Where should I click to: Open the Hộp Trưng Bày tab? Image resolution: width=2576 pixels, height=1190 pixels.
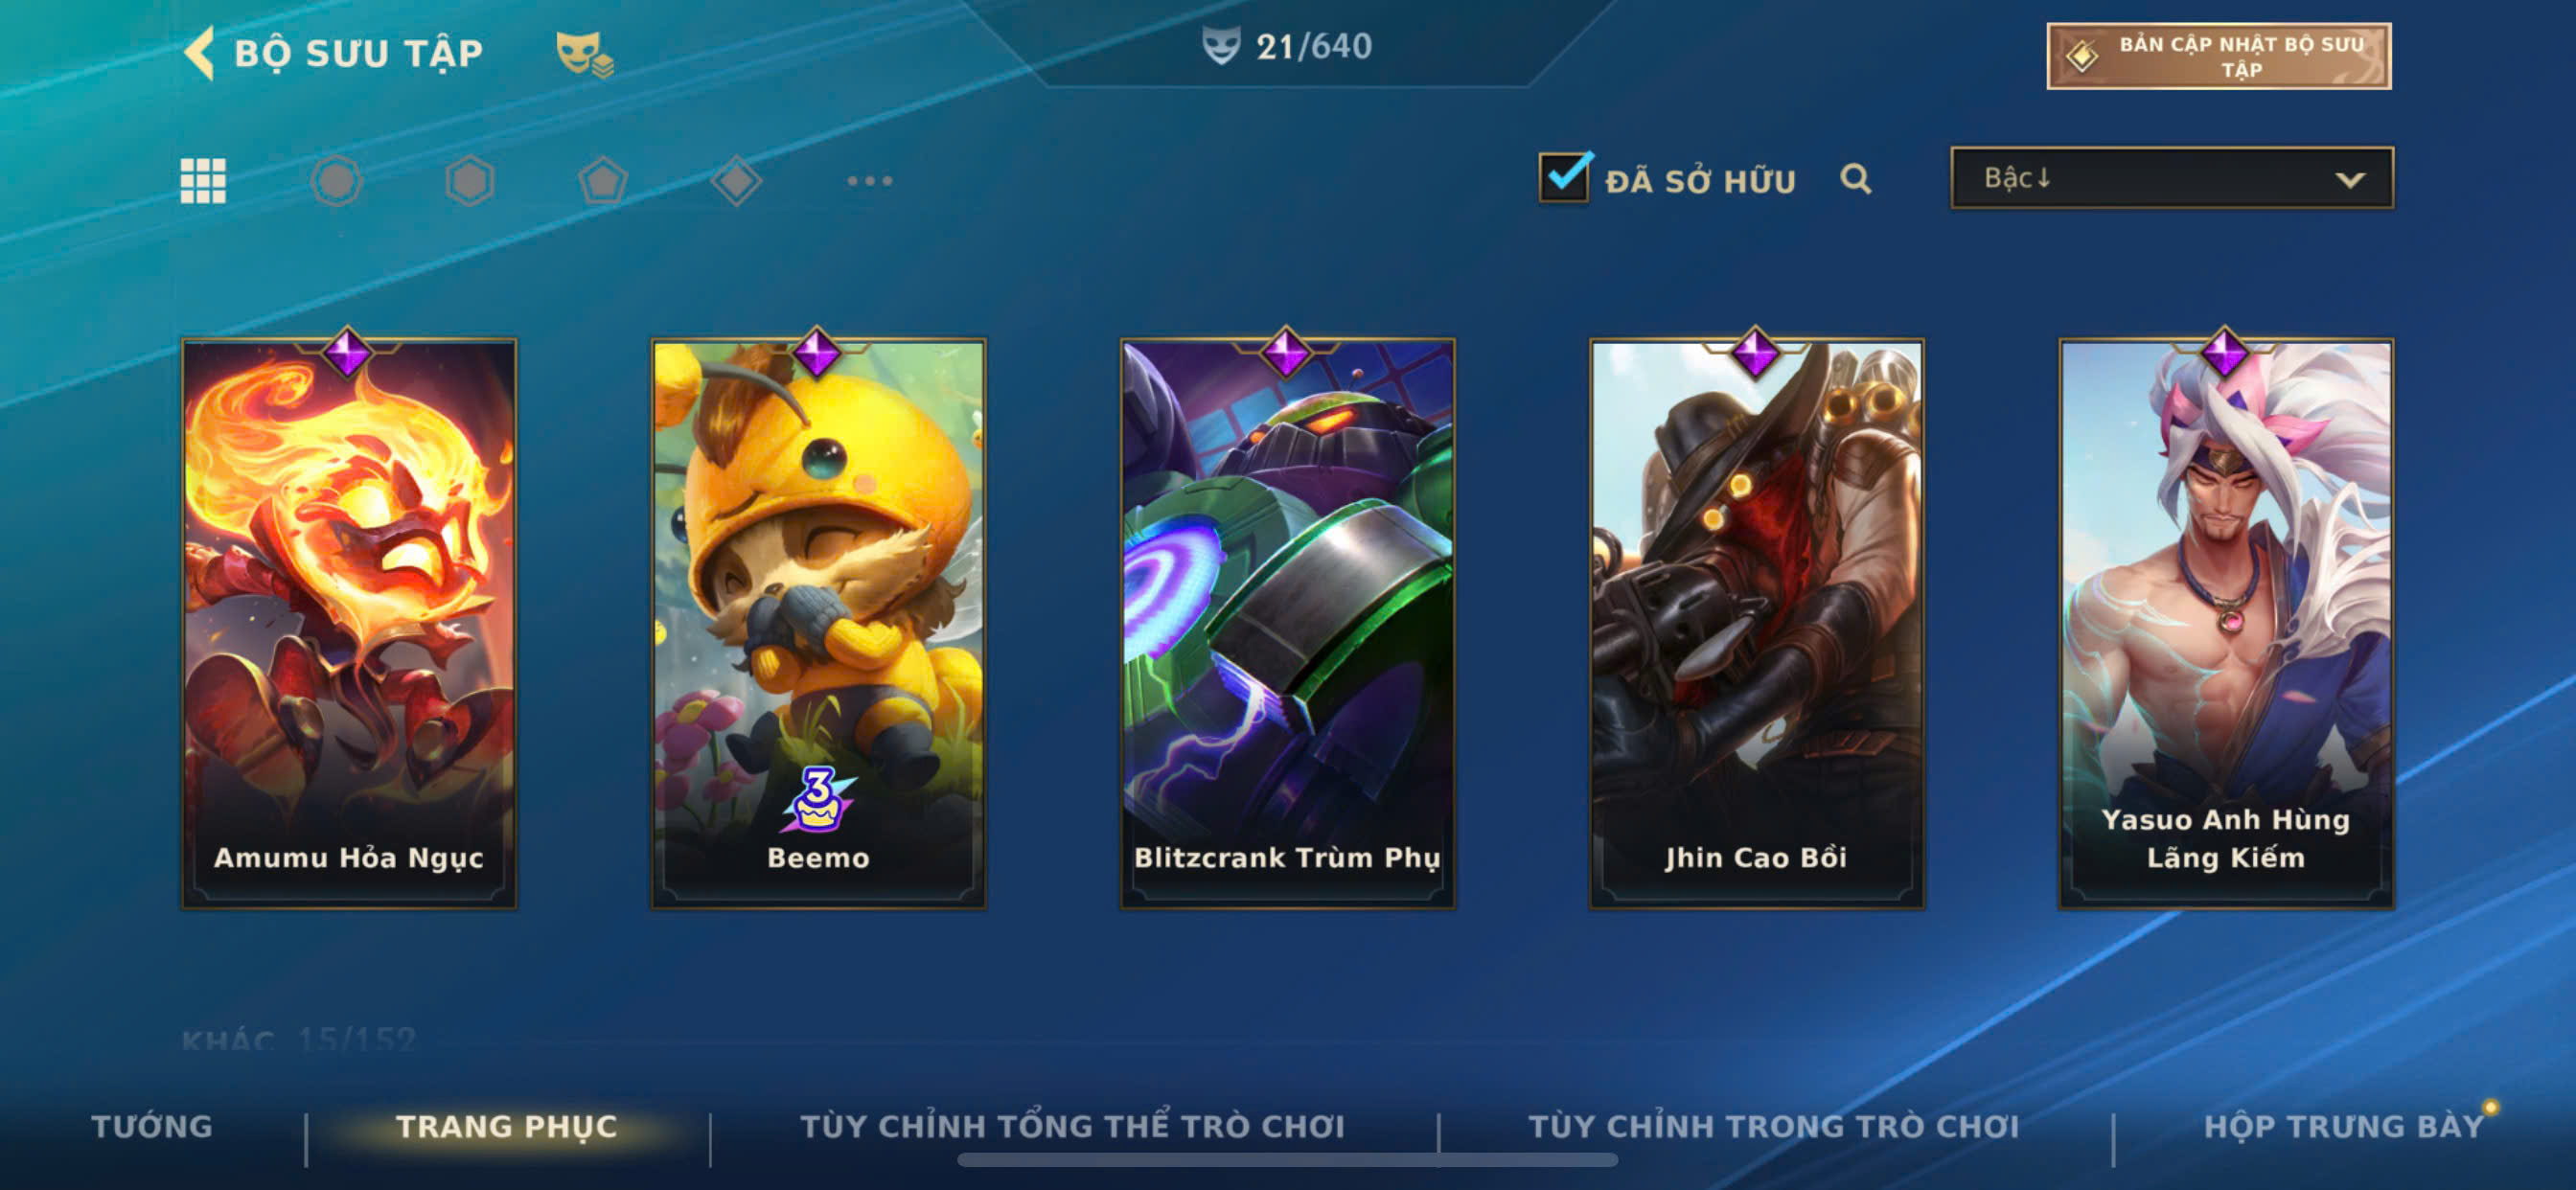coord(2344,1126)
